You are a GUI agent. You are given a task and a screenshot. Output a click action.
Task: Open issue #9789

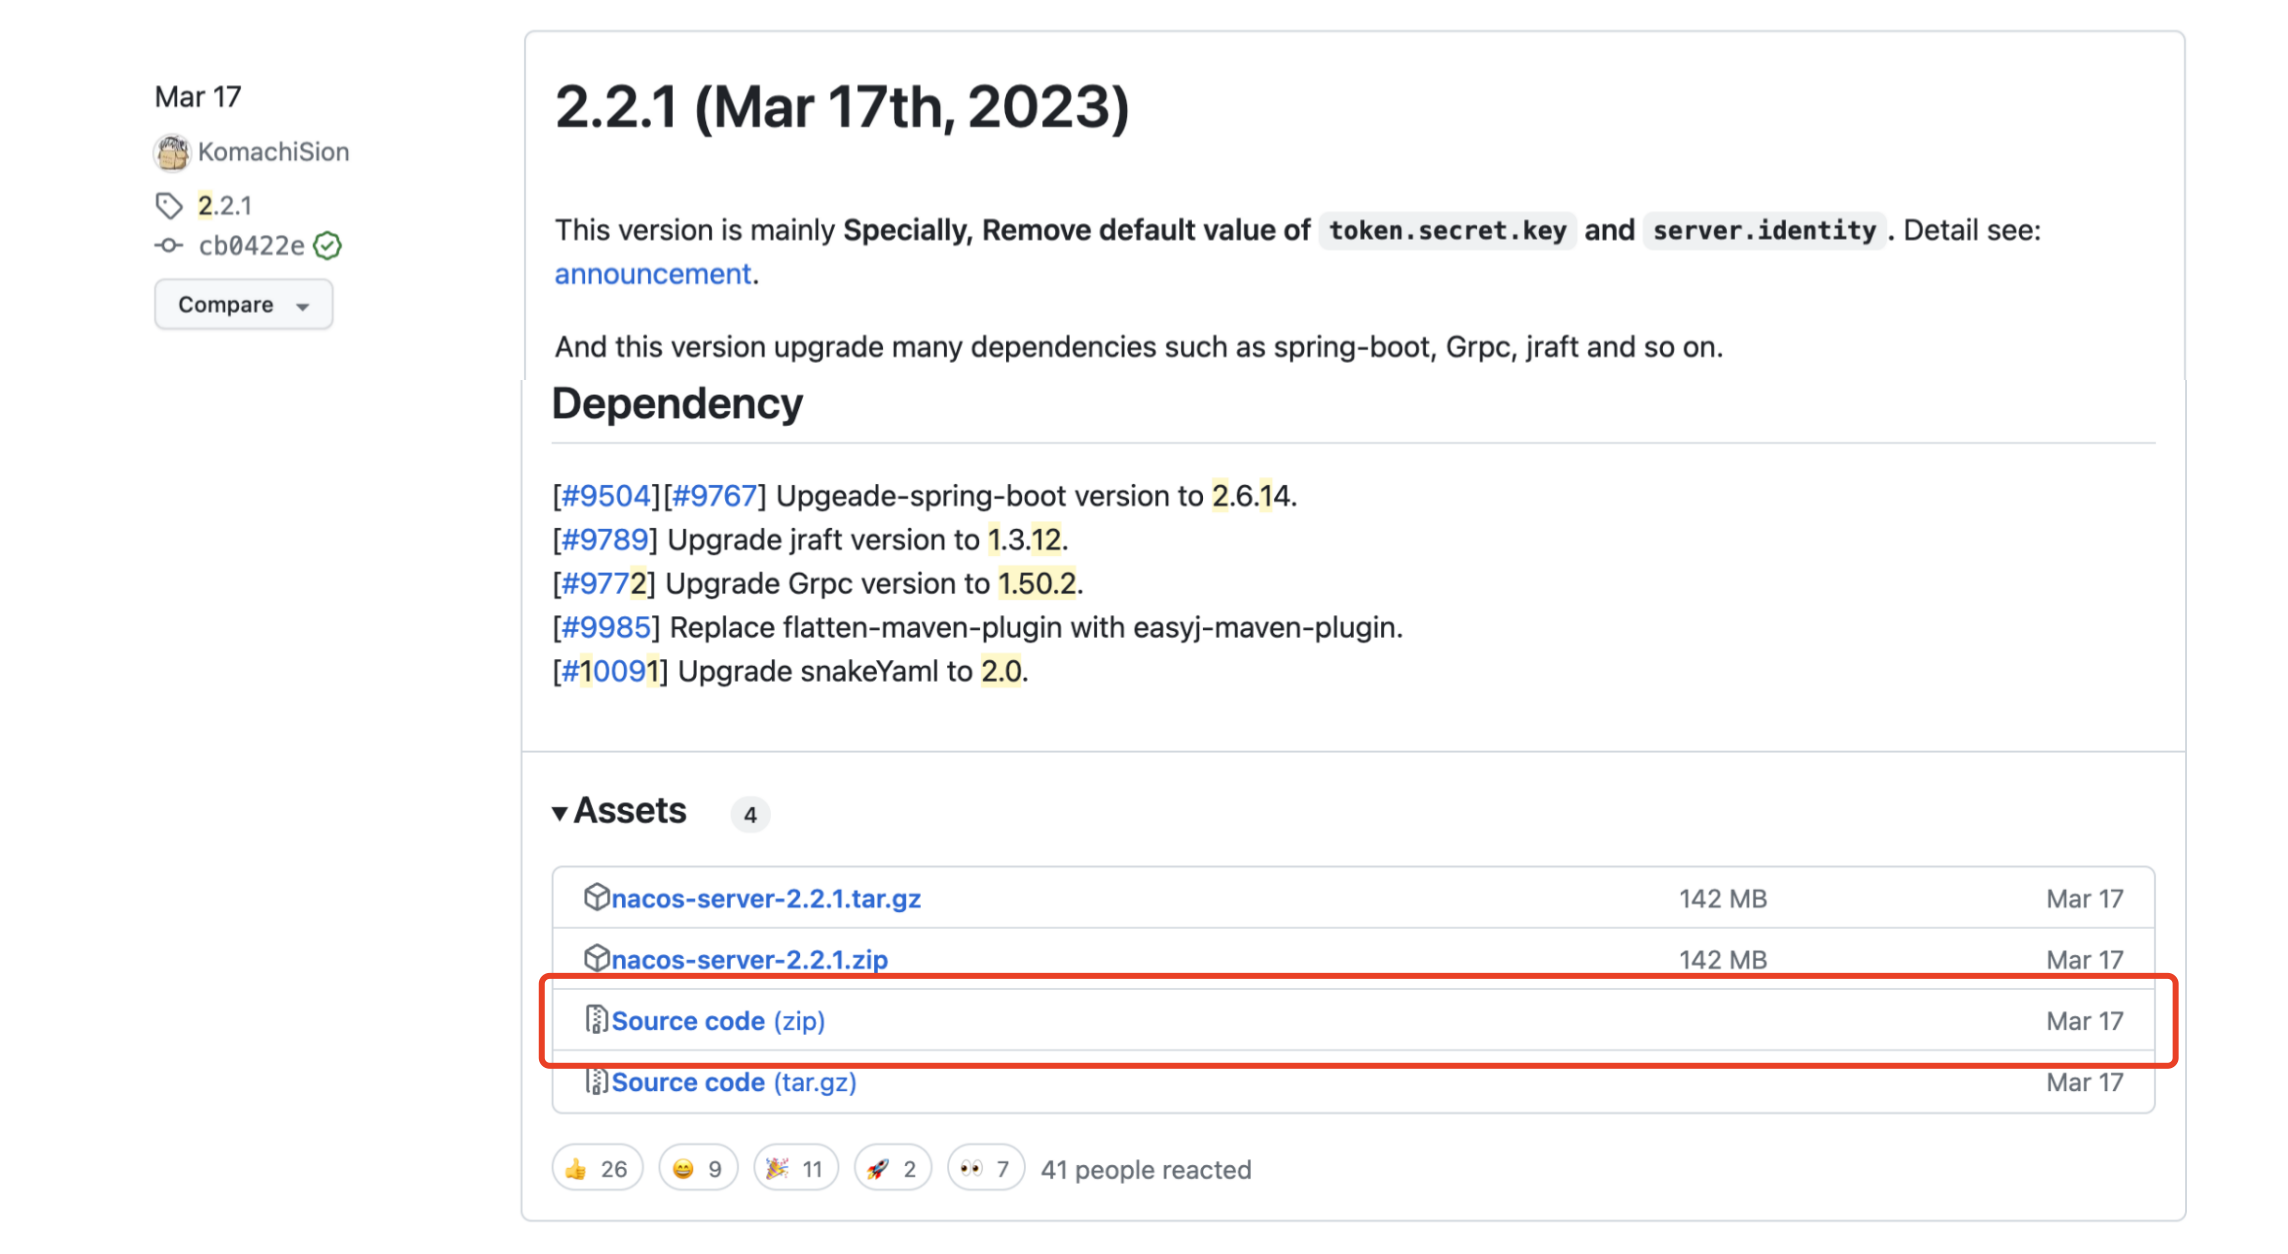click(605, 540)
